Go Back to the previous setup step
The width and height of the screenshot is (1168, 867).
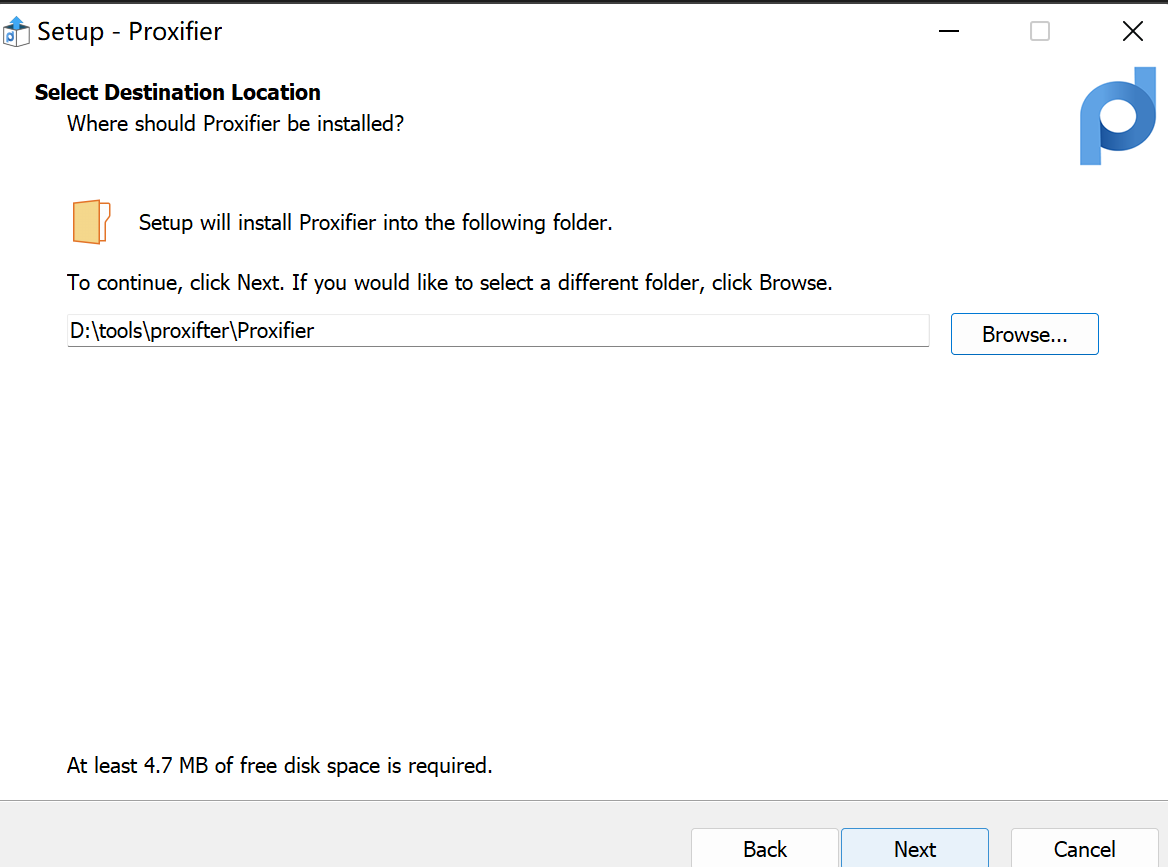[764, 848]
